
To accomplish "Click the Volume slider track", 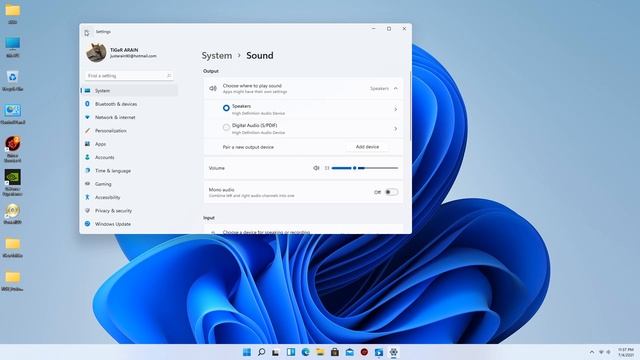I will (365, 168).
